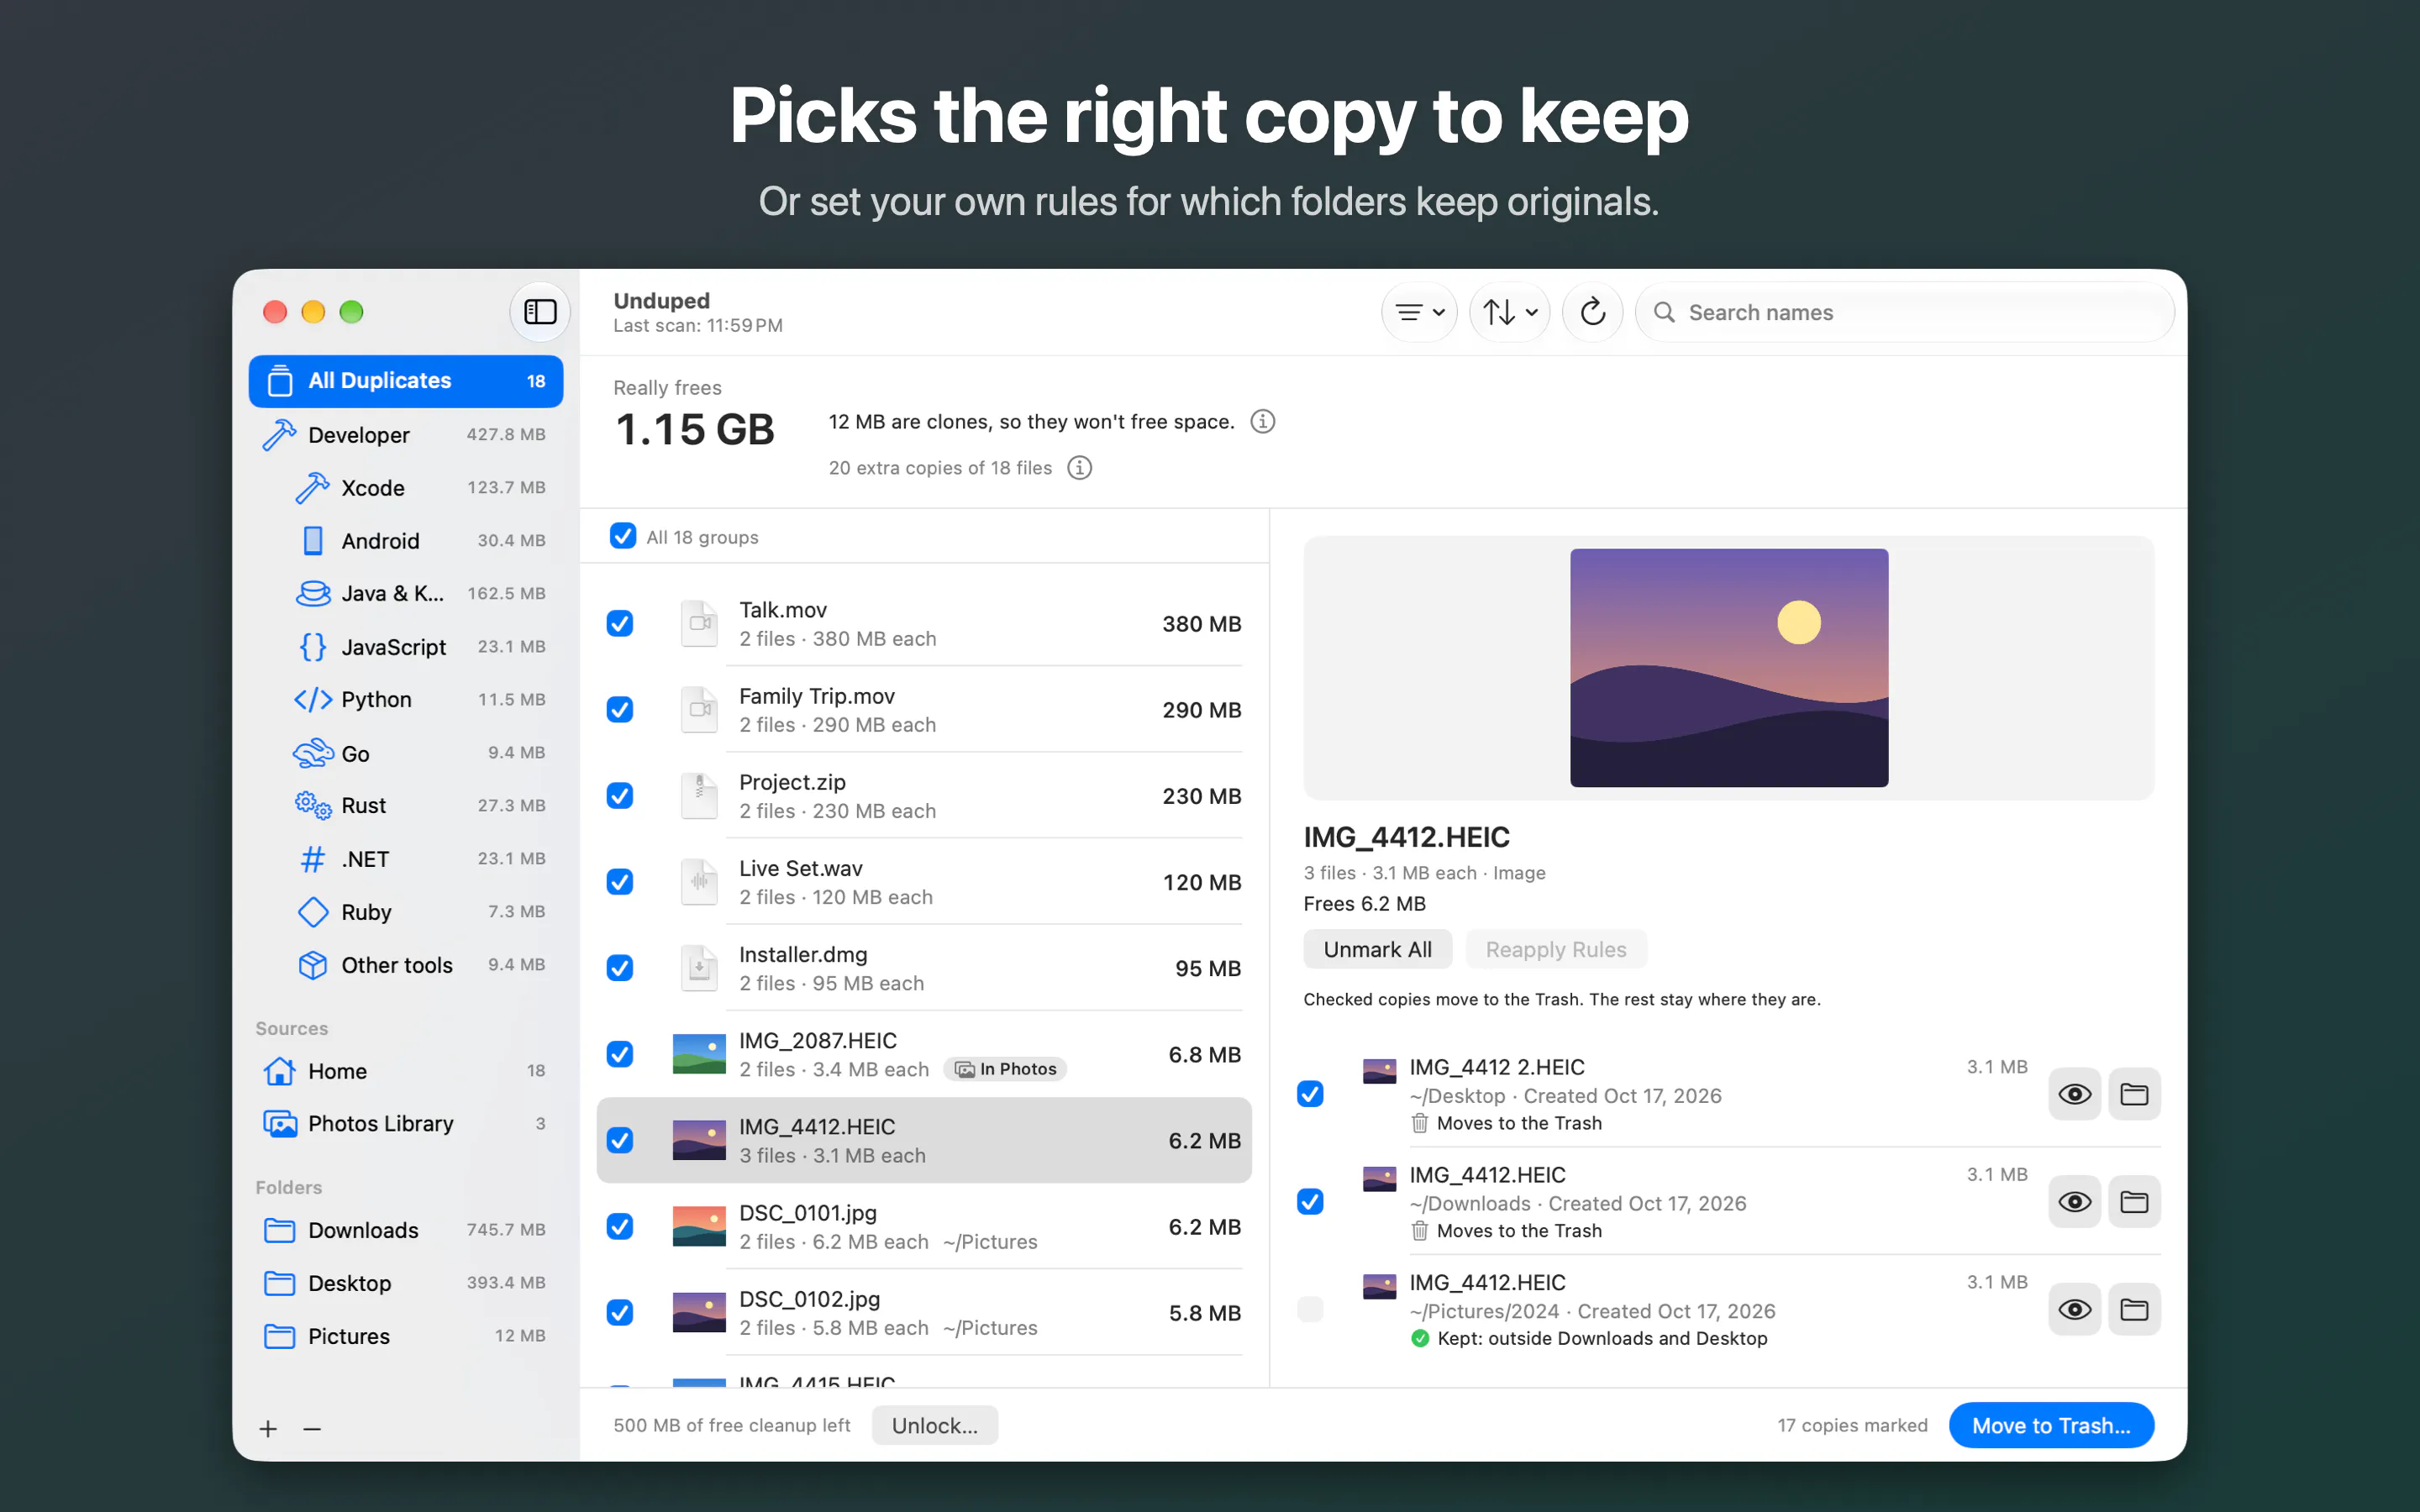Screen dimensions: 2420x1512
Task: Open info icon next to clones message
Action: [1263, 422]
